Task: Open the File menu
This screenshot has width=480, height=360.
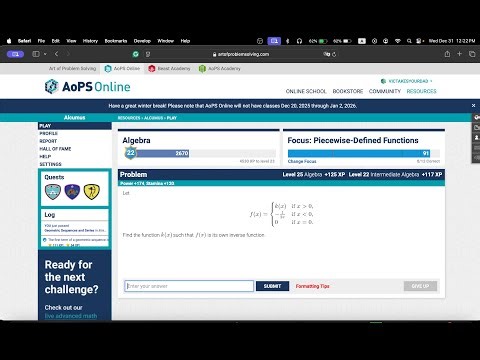Action: tap(41, 41)
